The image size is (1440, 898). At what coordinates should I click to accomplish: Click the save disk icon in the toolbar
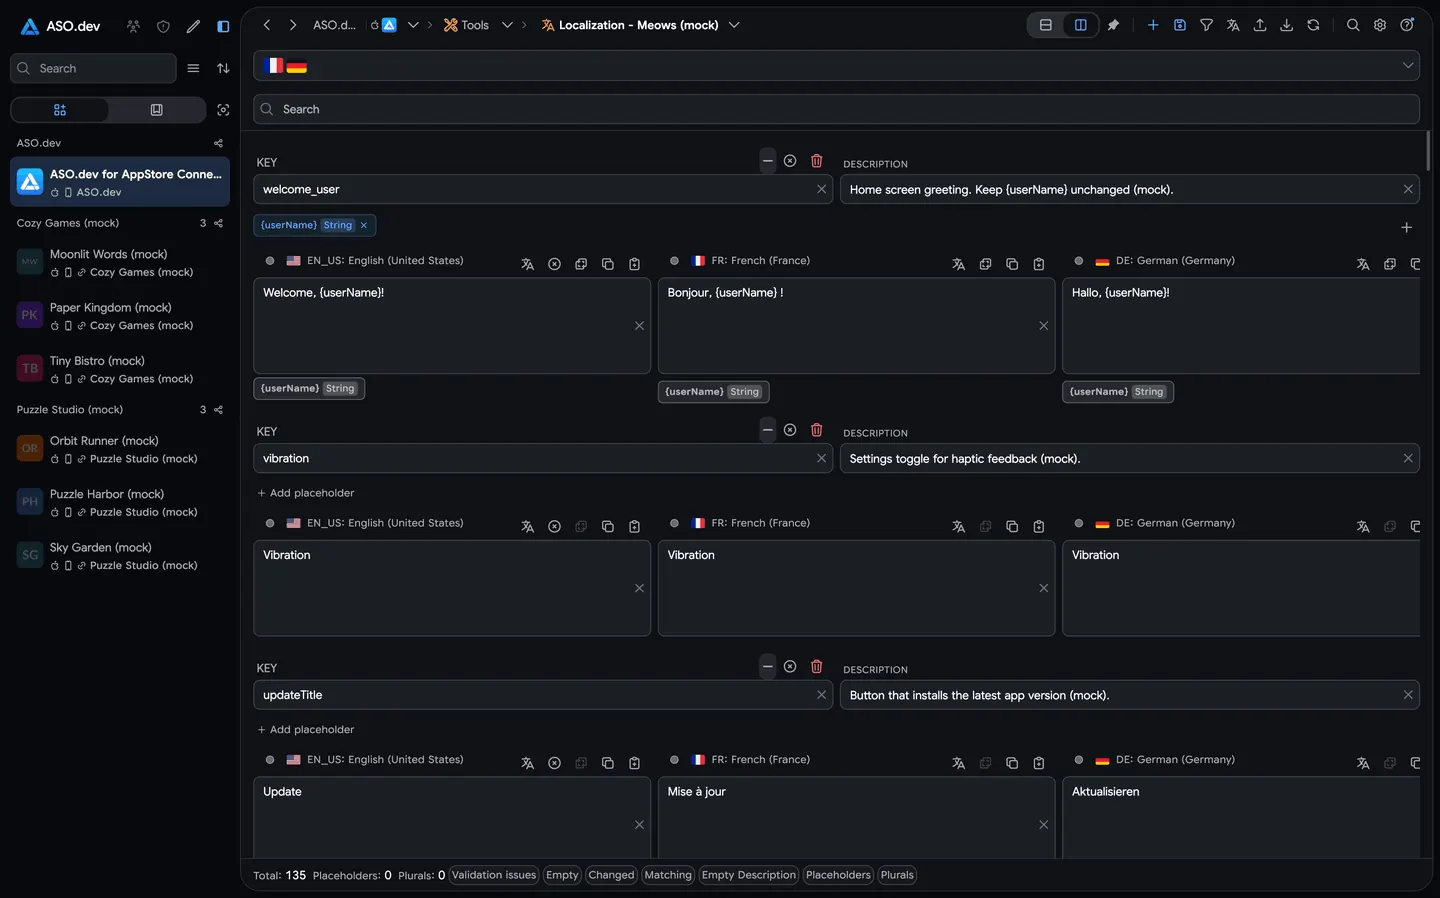point(1180,25)
